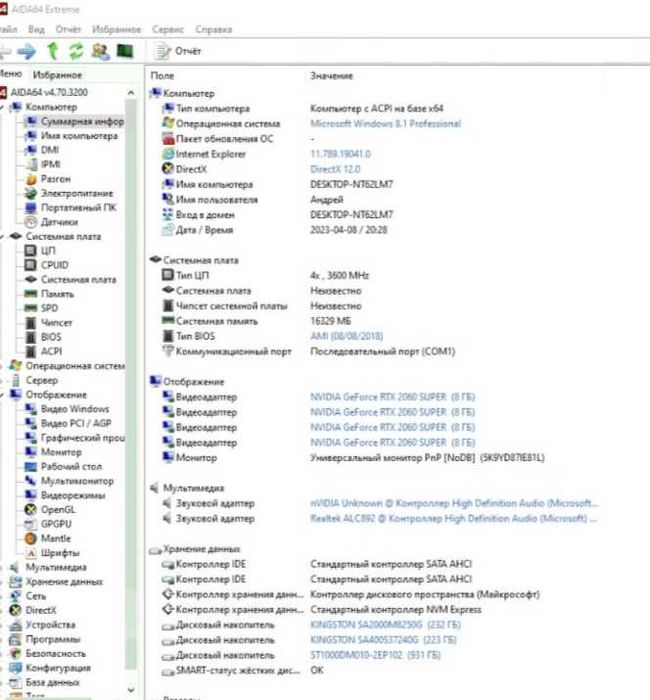Screen dimensions: 650x700
Task: Click the users toolbar icon
Action: click(x=100, y=51)
